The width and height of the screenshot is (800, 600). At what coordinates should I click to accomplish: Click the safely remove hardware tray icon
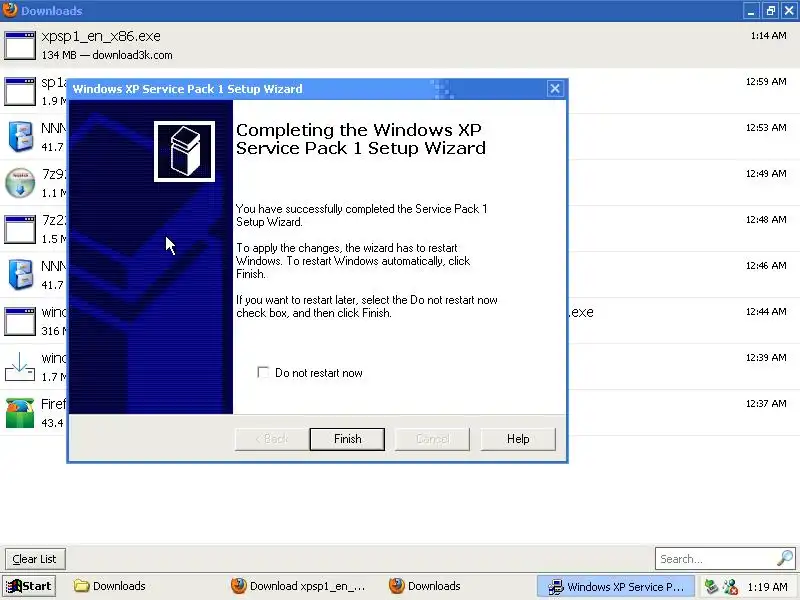[x=711, y=587]
